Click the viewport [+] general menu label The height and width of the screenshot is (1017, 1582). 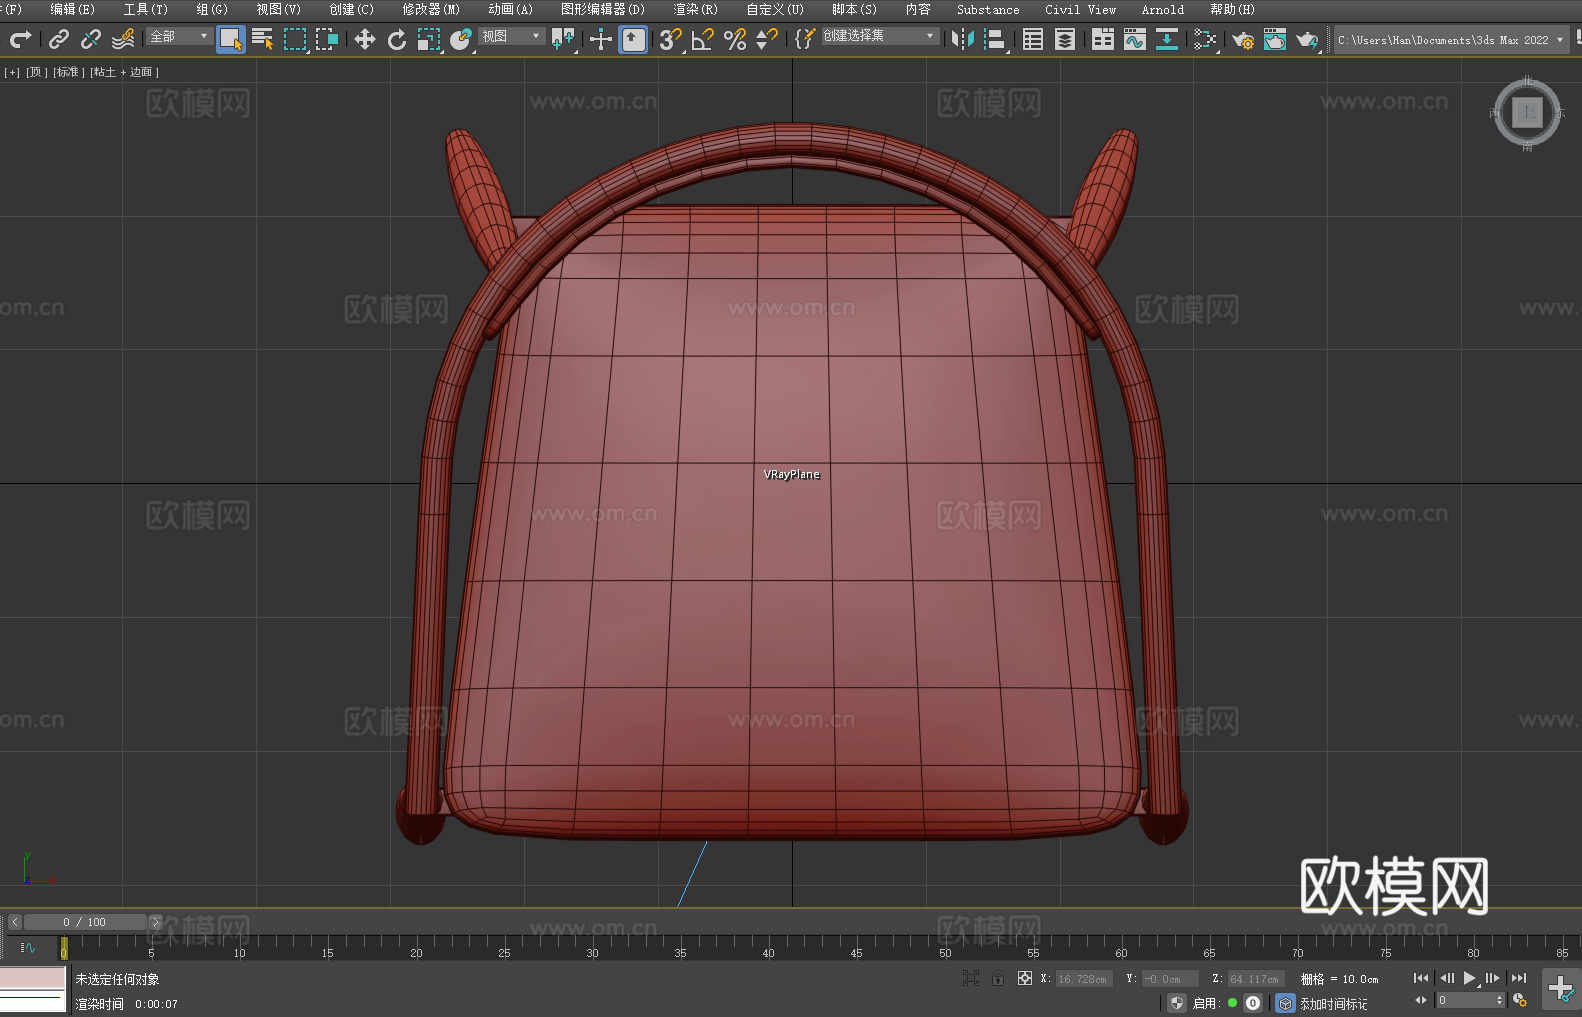pyautogui.click(x=12, y=72)
